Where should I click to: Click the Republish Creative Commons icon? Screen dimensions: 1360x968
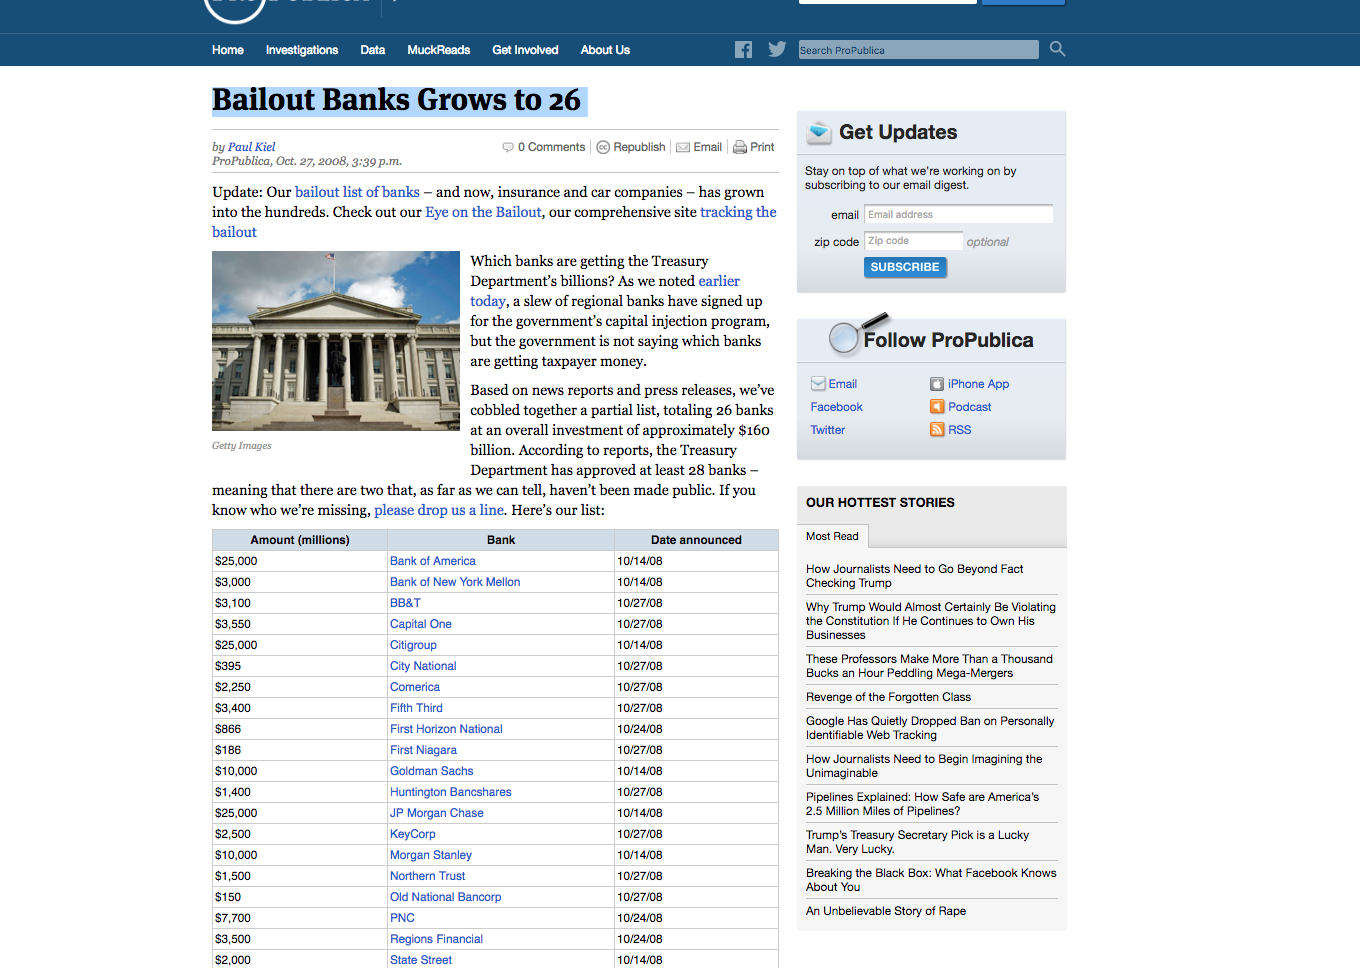click(x=603, y=147)
